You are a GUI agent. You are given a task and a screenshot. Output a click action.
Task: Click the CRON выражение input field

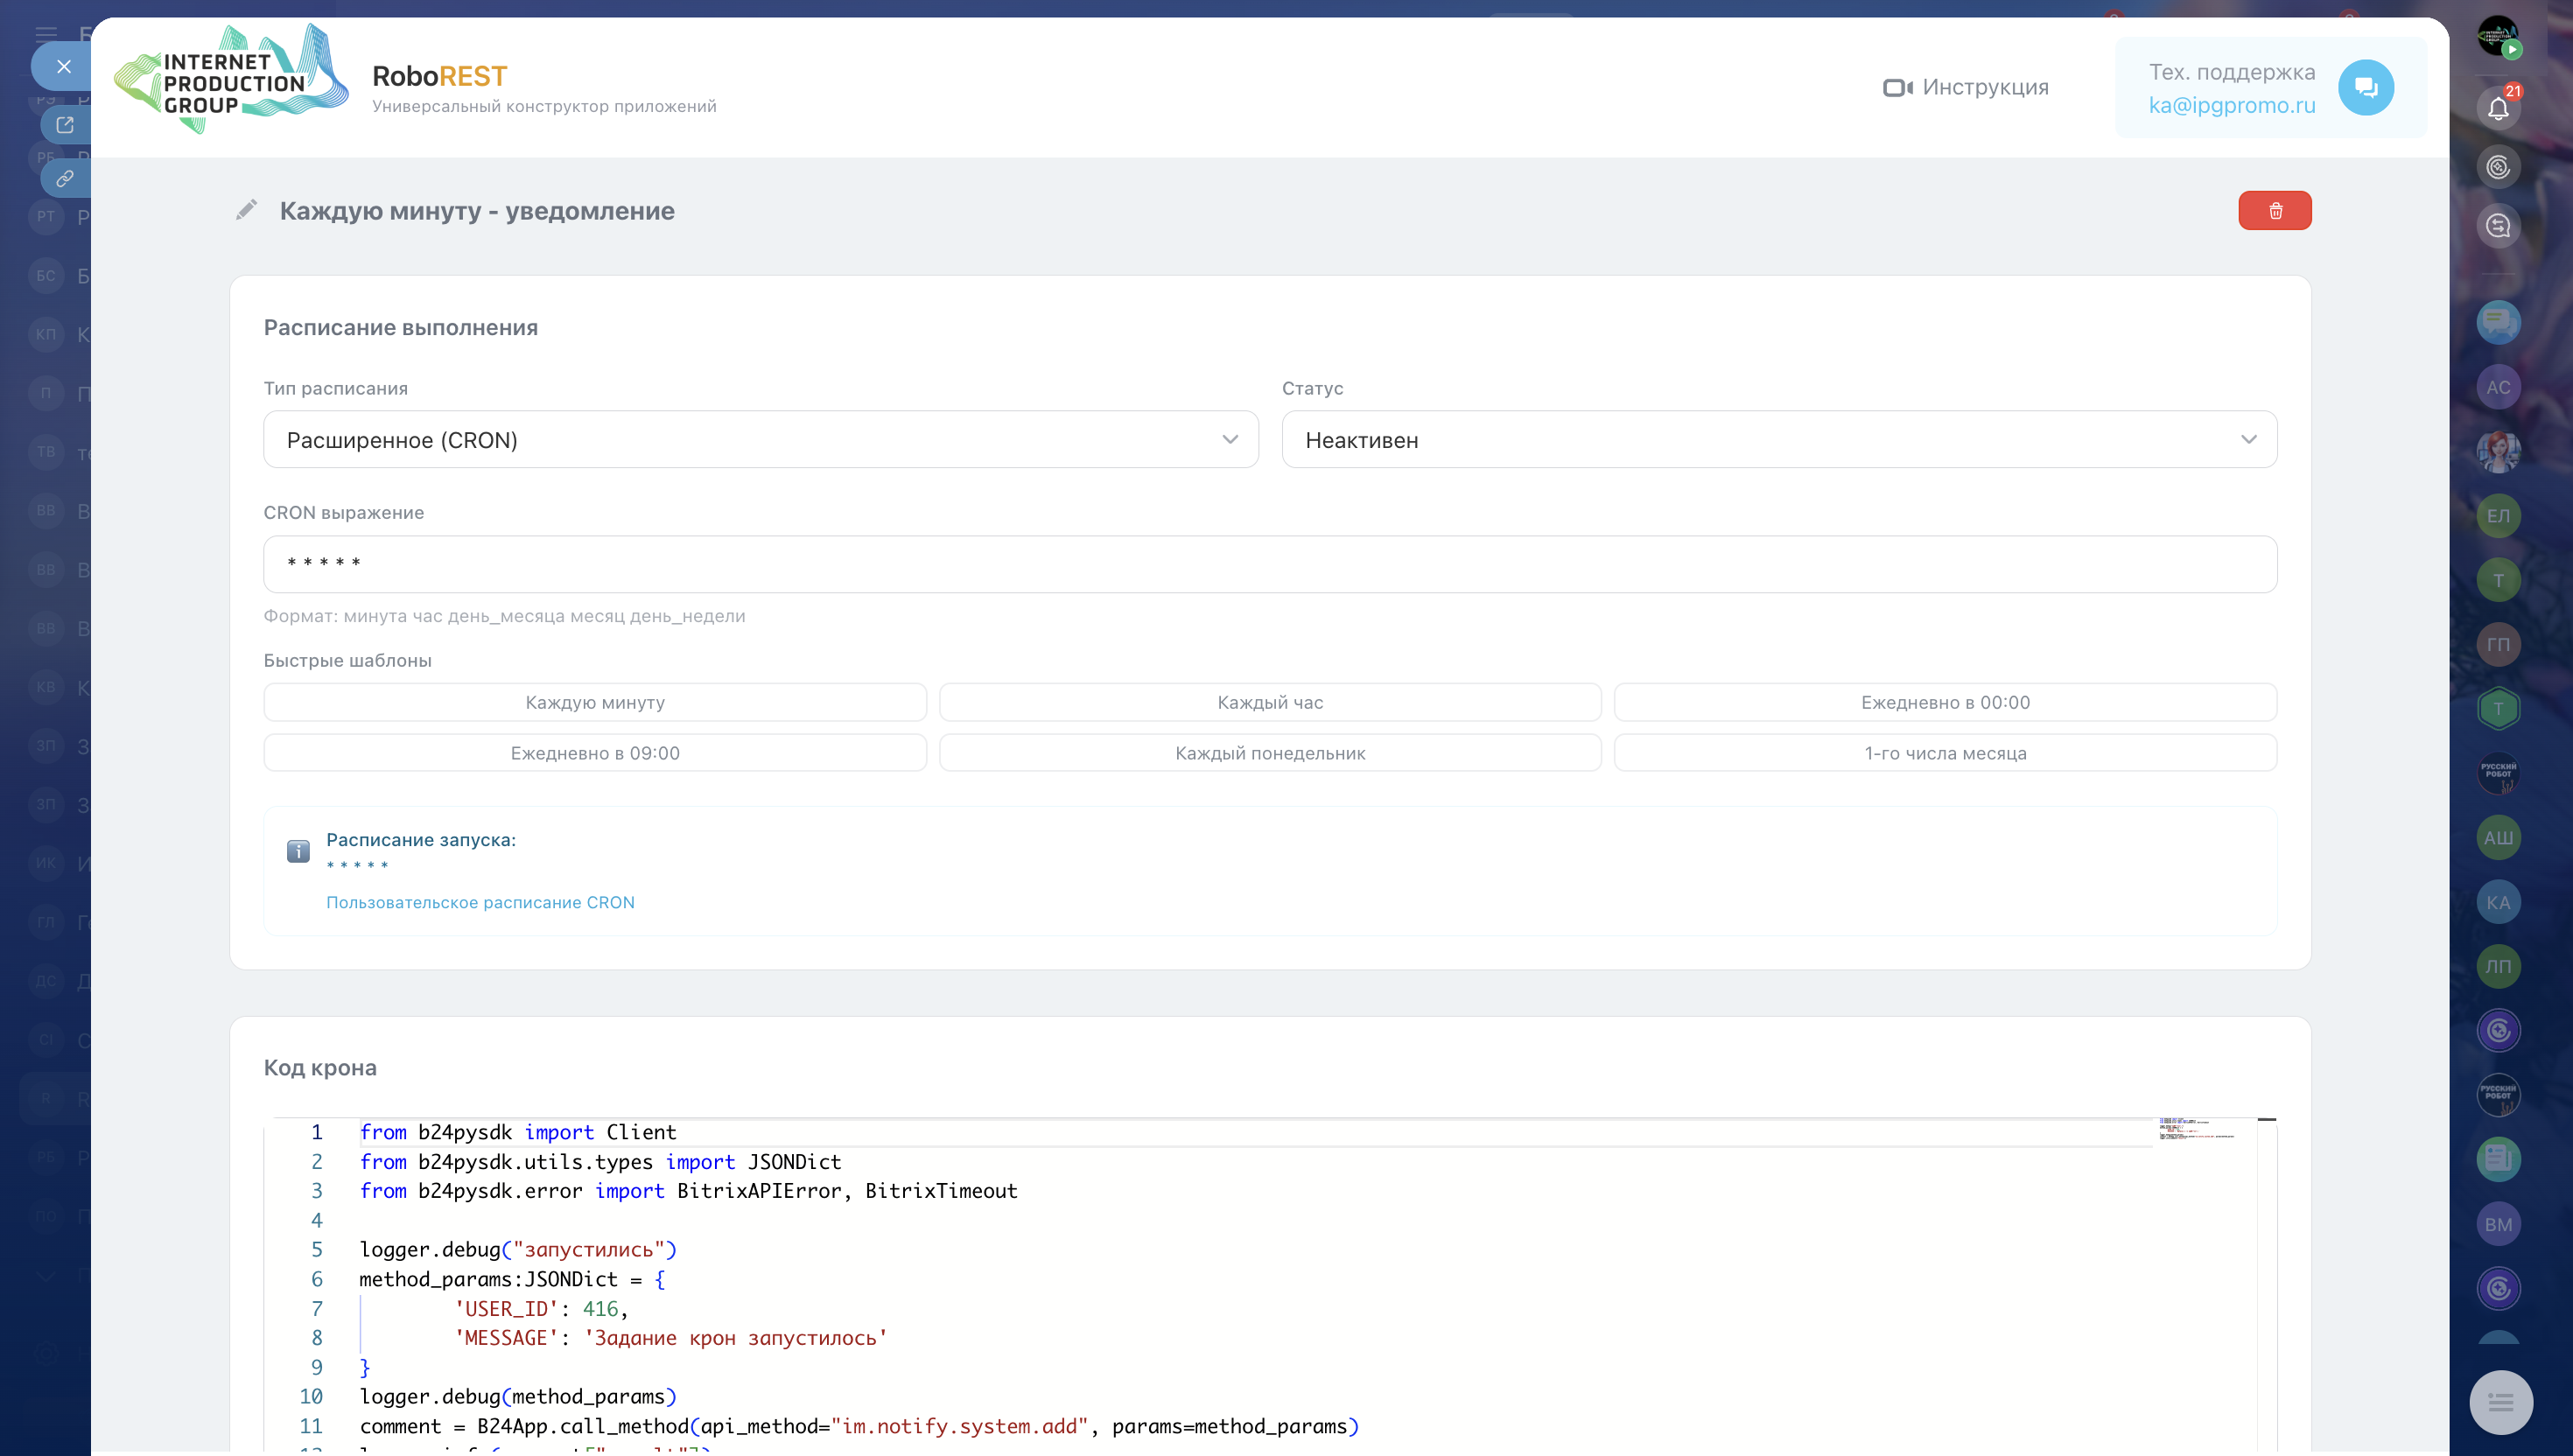pos(1269,564)
